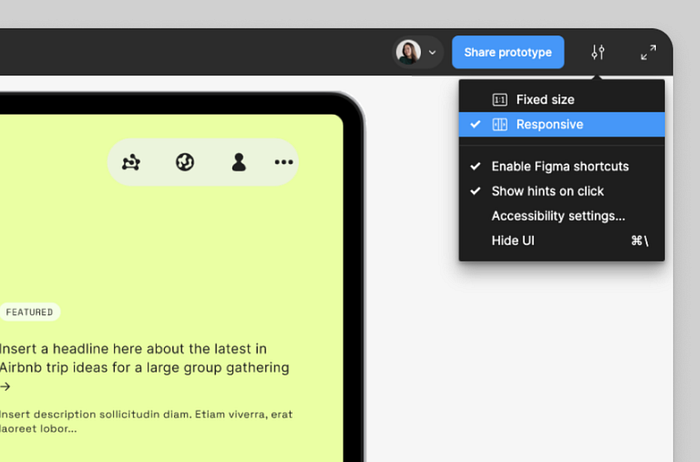The height and width of the screenshot is (462, 700).
Task: Toggle the checked Responsive option
Action: pos(562,125)
